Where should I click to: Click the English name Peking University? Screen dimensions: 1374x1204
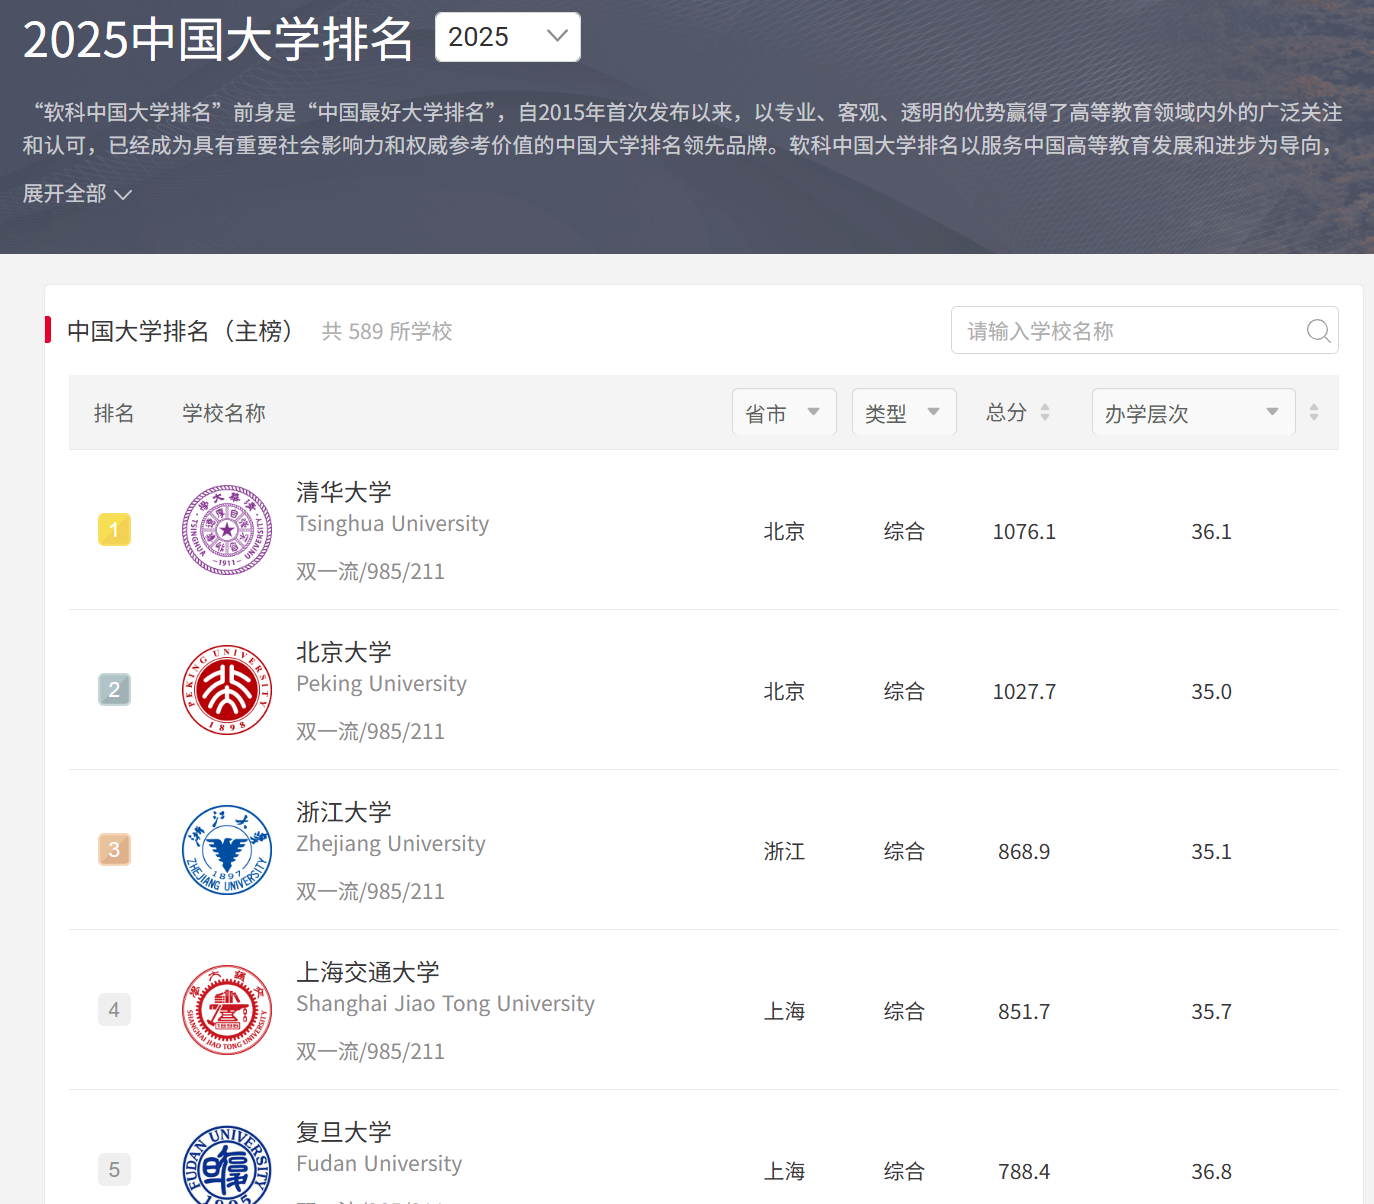tap(381, 684)
